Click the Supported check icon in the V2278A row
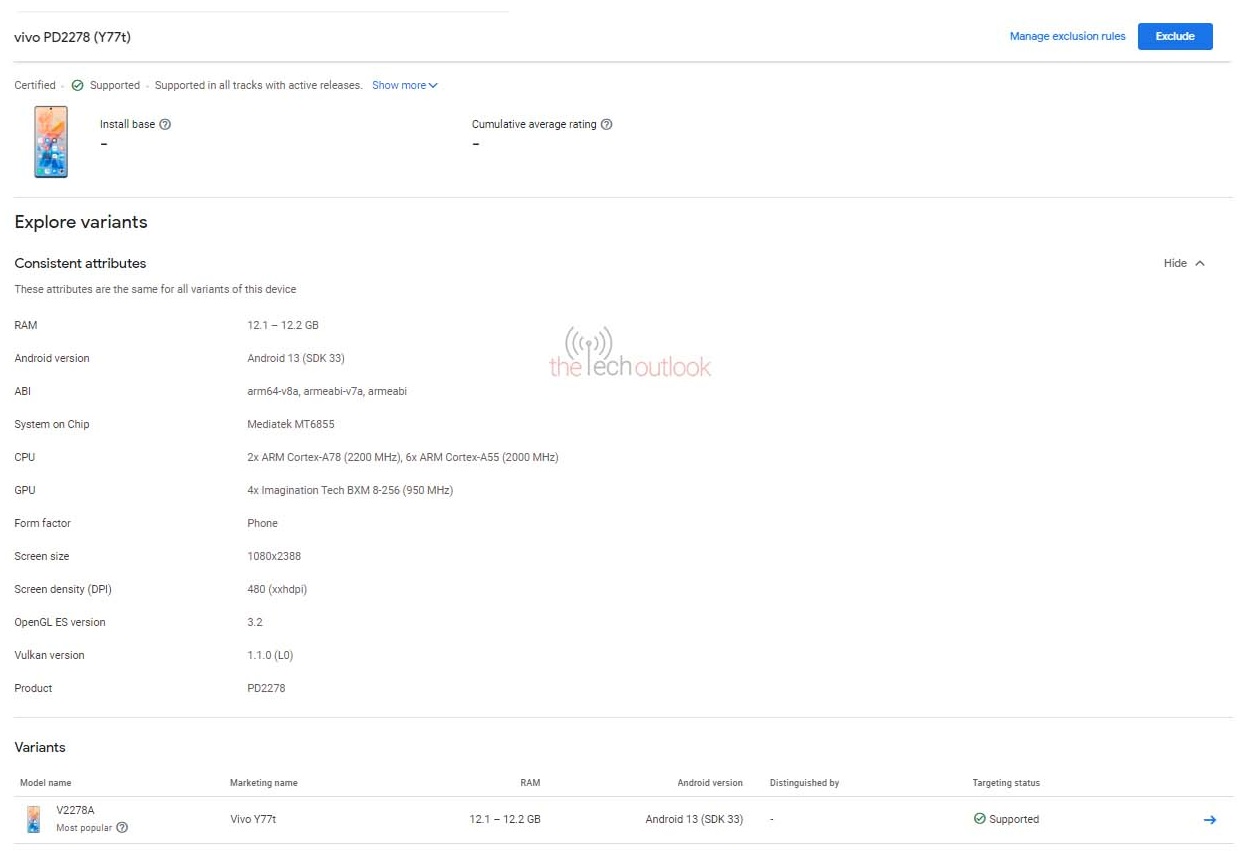The height and width of the screenshot is (851, 1244). [x=979, y=819]
